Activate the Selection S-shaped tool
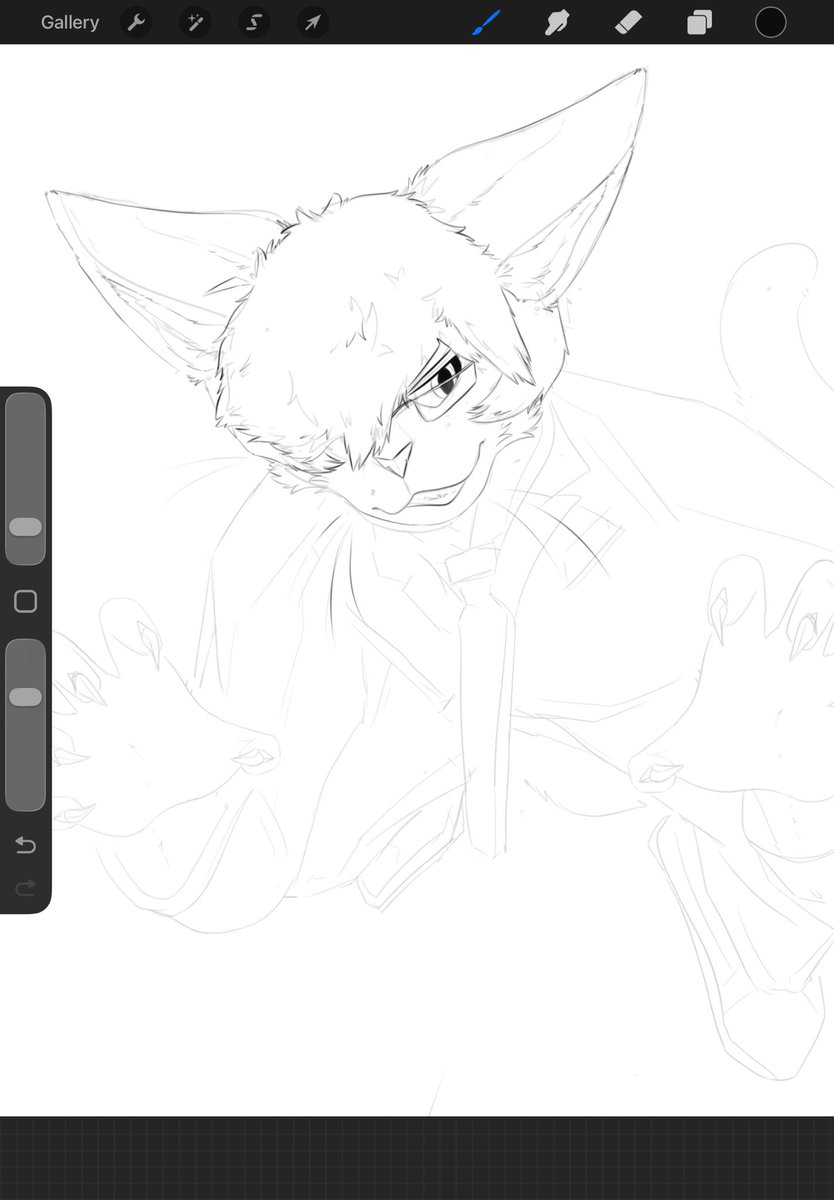Screen dimensions: 834x1200 [x=254, y=22]
